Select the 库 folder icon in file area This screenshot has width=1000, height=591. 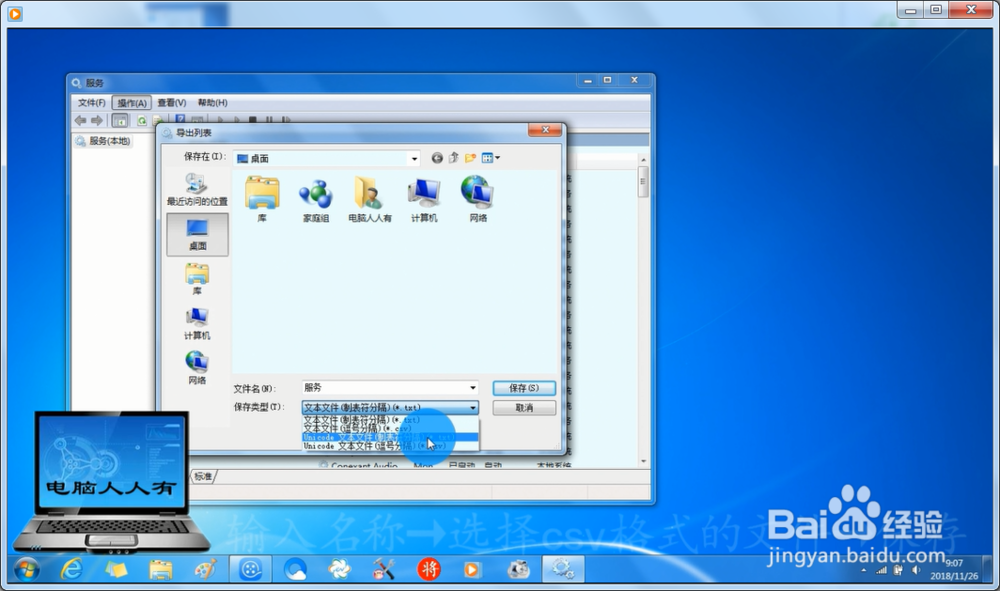pyautogui.click(x=262, y=199)
